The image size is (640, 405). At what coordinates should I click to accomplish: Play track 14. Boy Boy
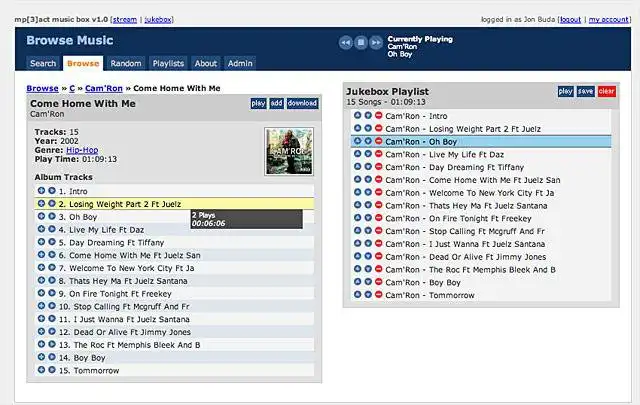pyautogui.click(x=52, y=357)
